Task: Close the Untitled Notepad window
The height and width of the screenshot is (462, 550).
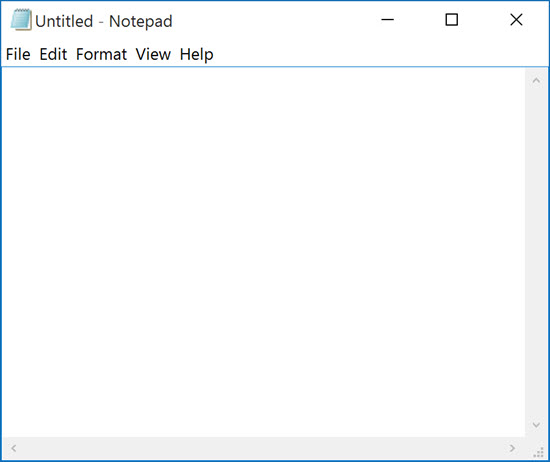Action: click(516, 20)
